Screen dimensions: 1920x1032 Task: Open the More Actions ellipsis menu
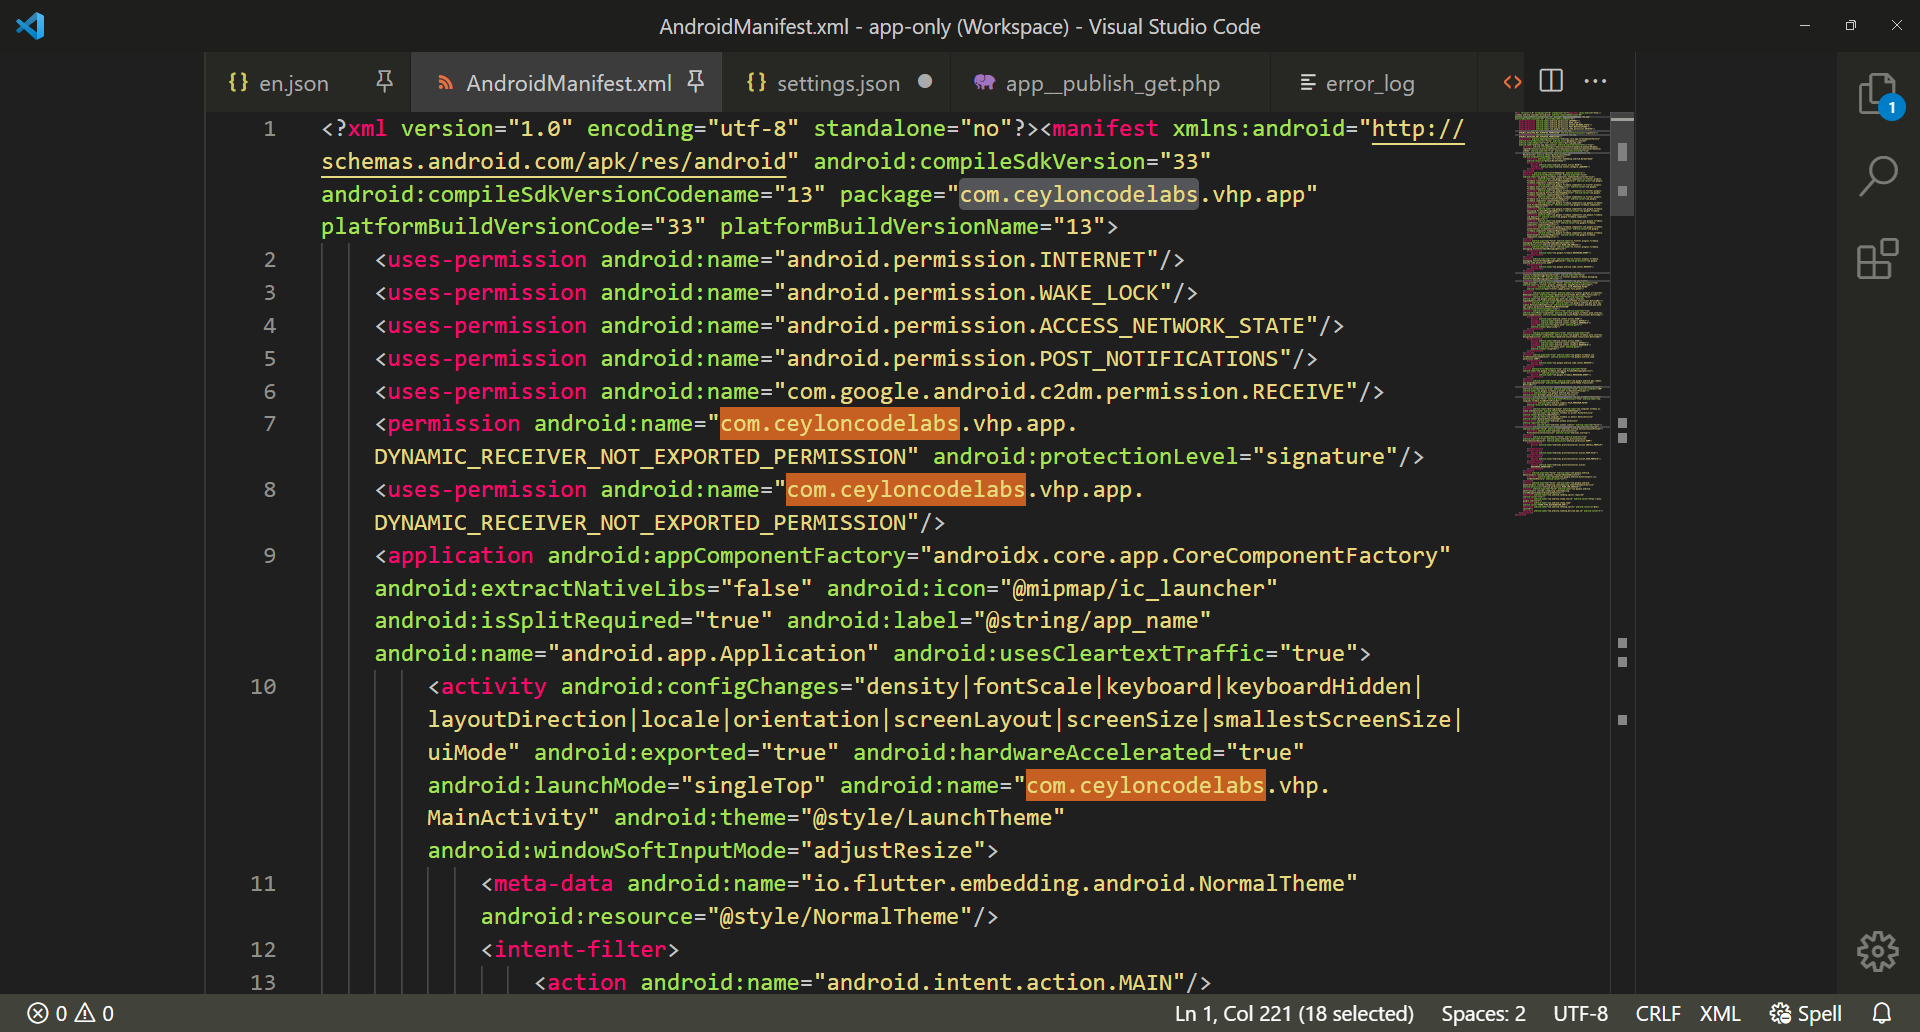coord(1596,81)
